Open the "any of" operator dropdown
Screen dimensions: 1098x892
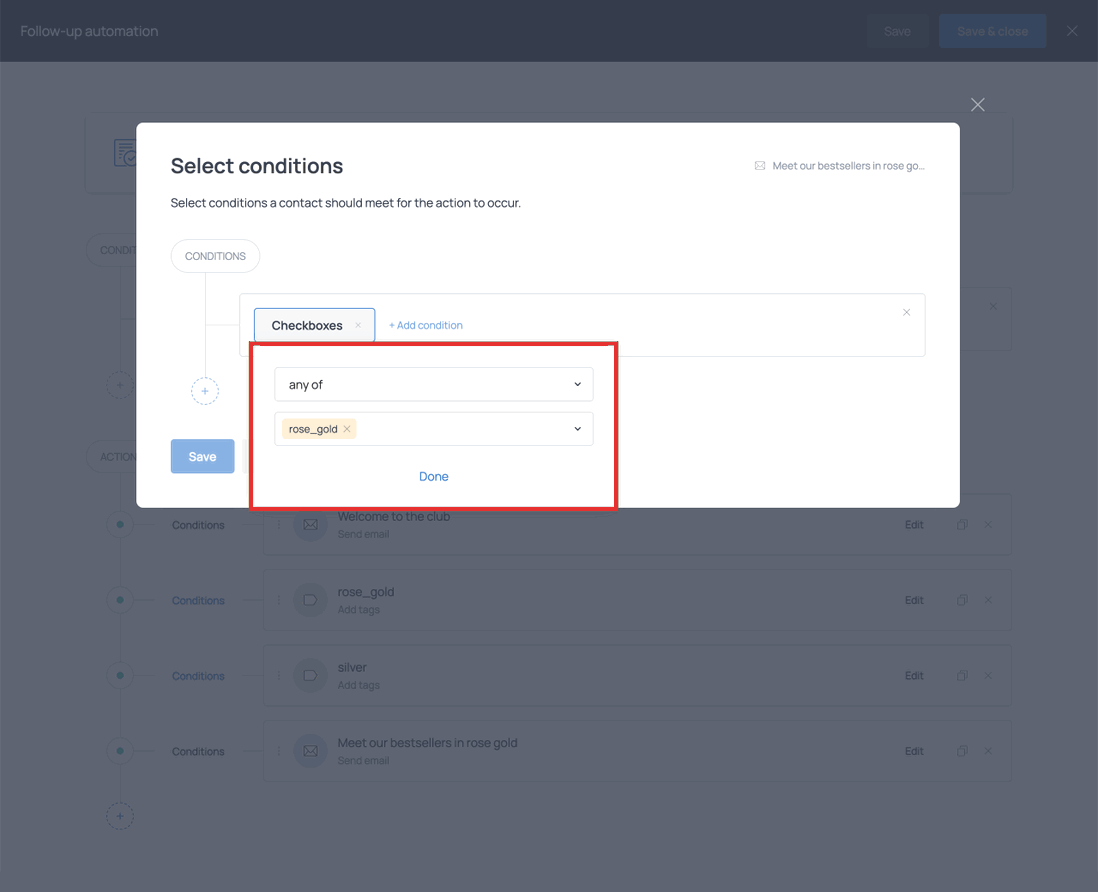coord(433,384)
